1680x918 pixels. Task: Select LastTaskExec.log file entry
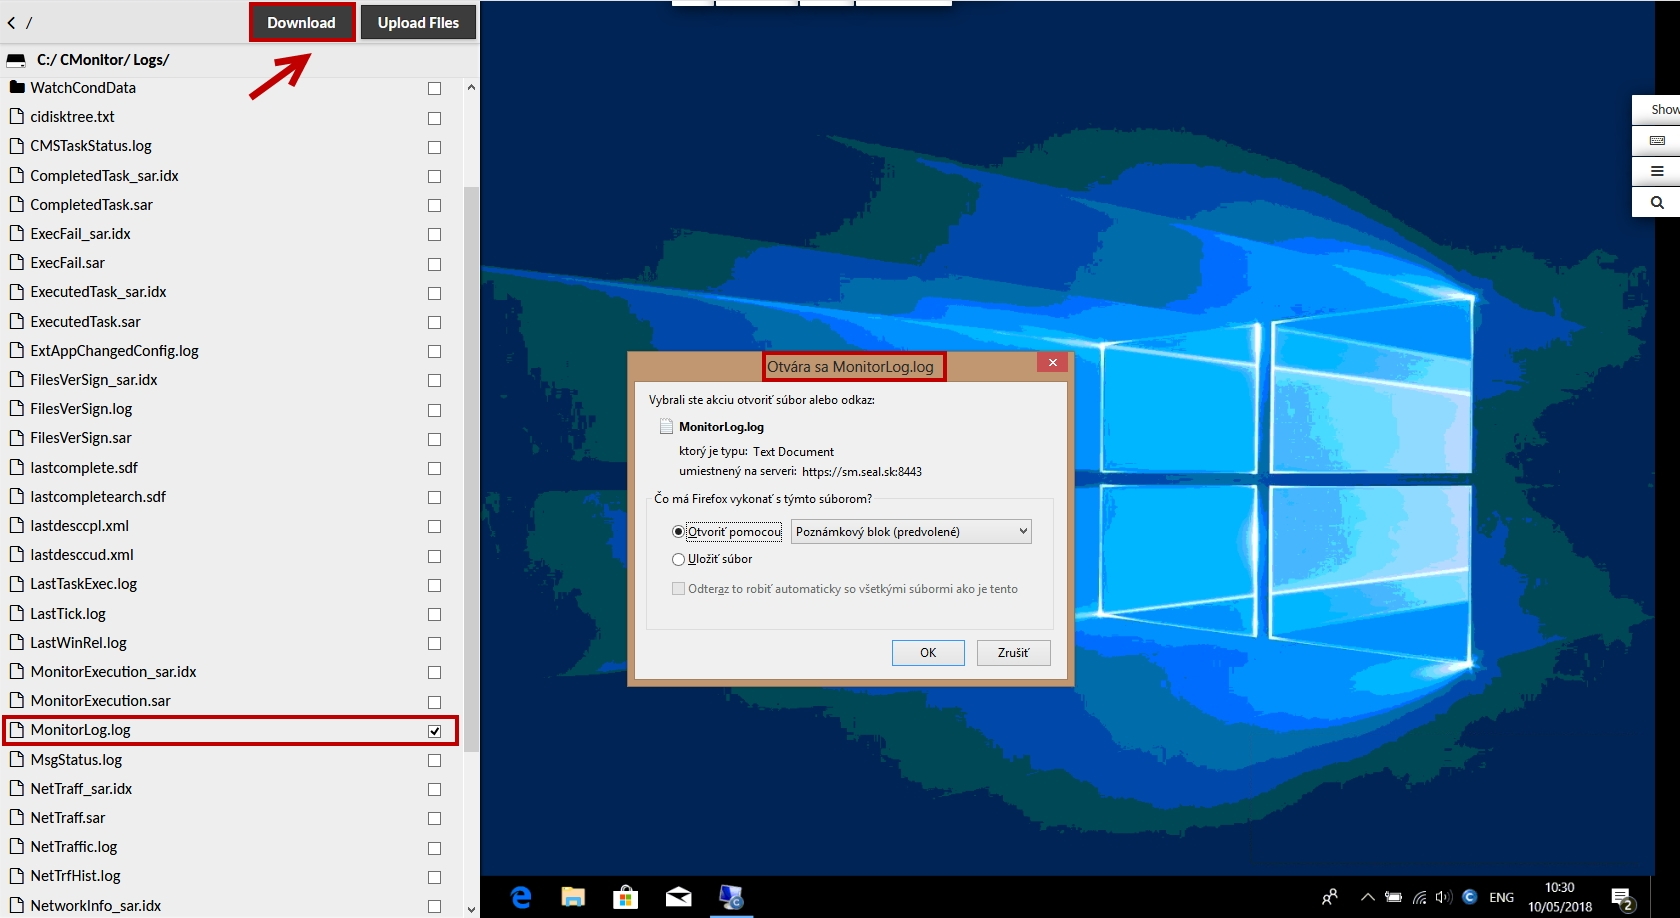83,584
